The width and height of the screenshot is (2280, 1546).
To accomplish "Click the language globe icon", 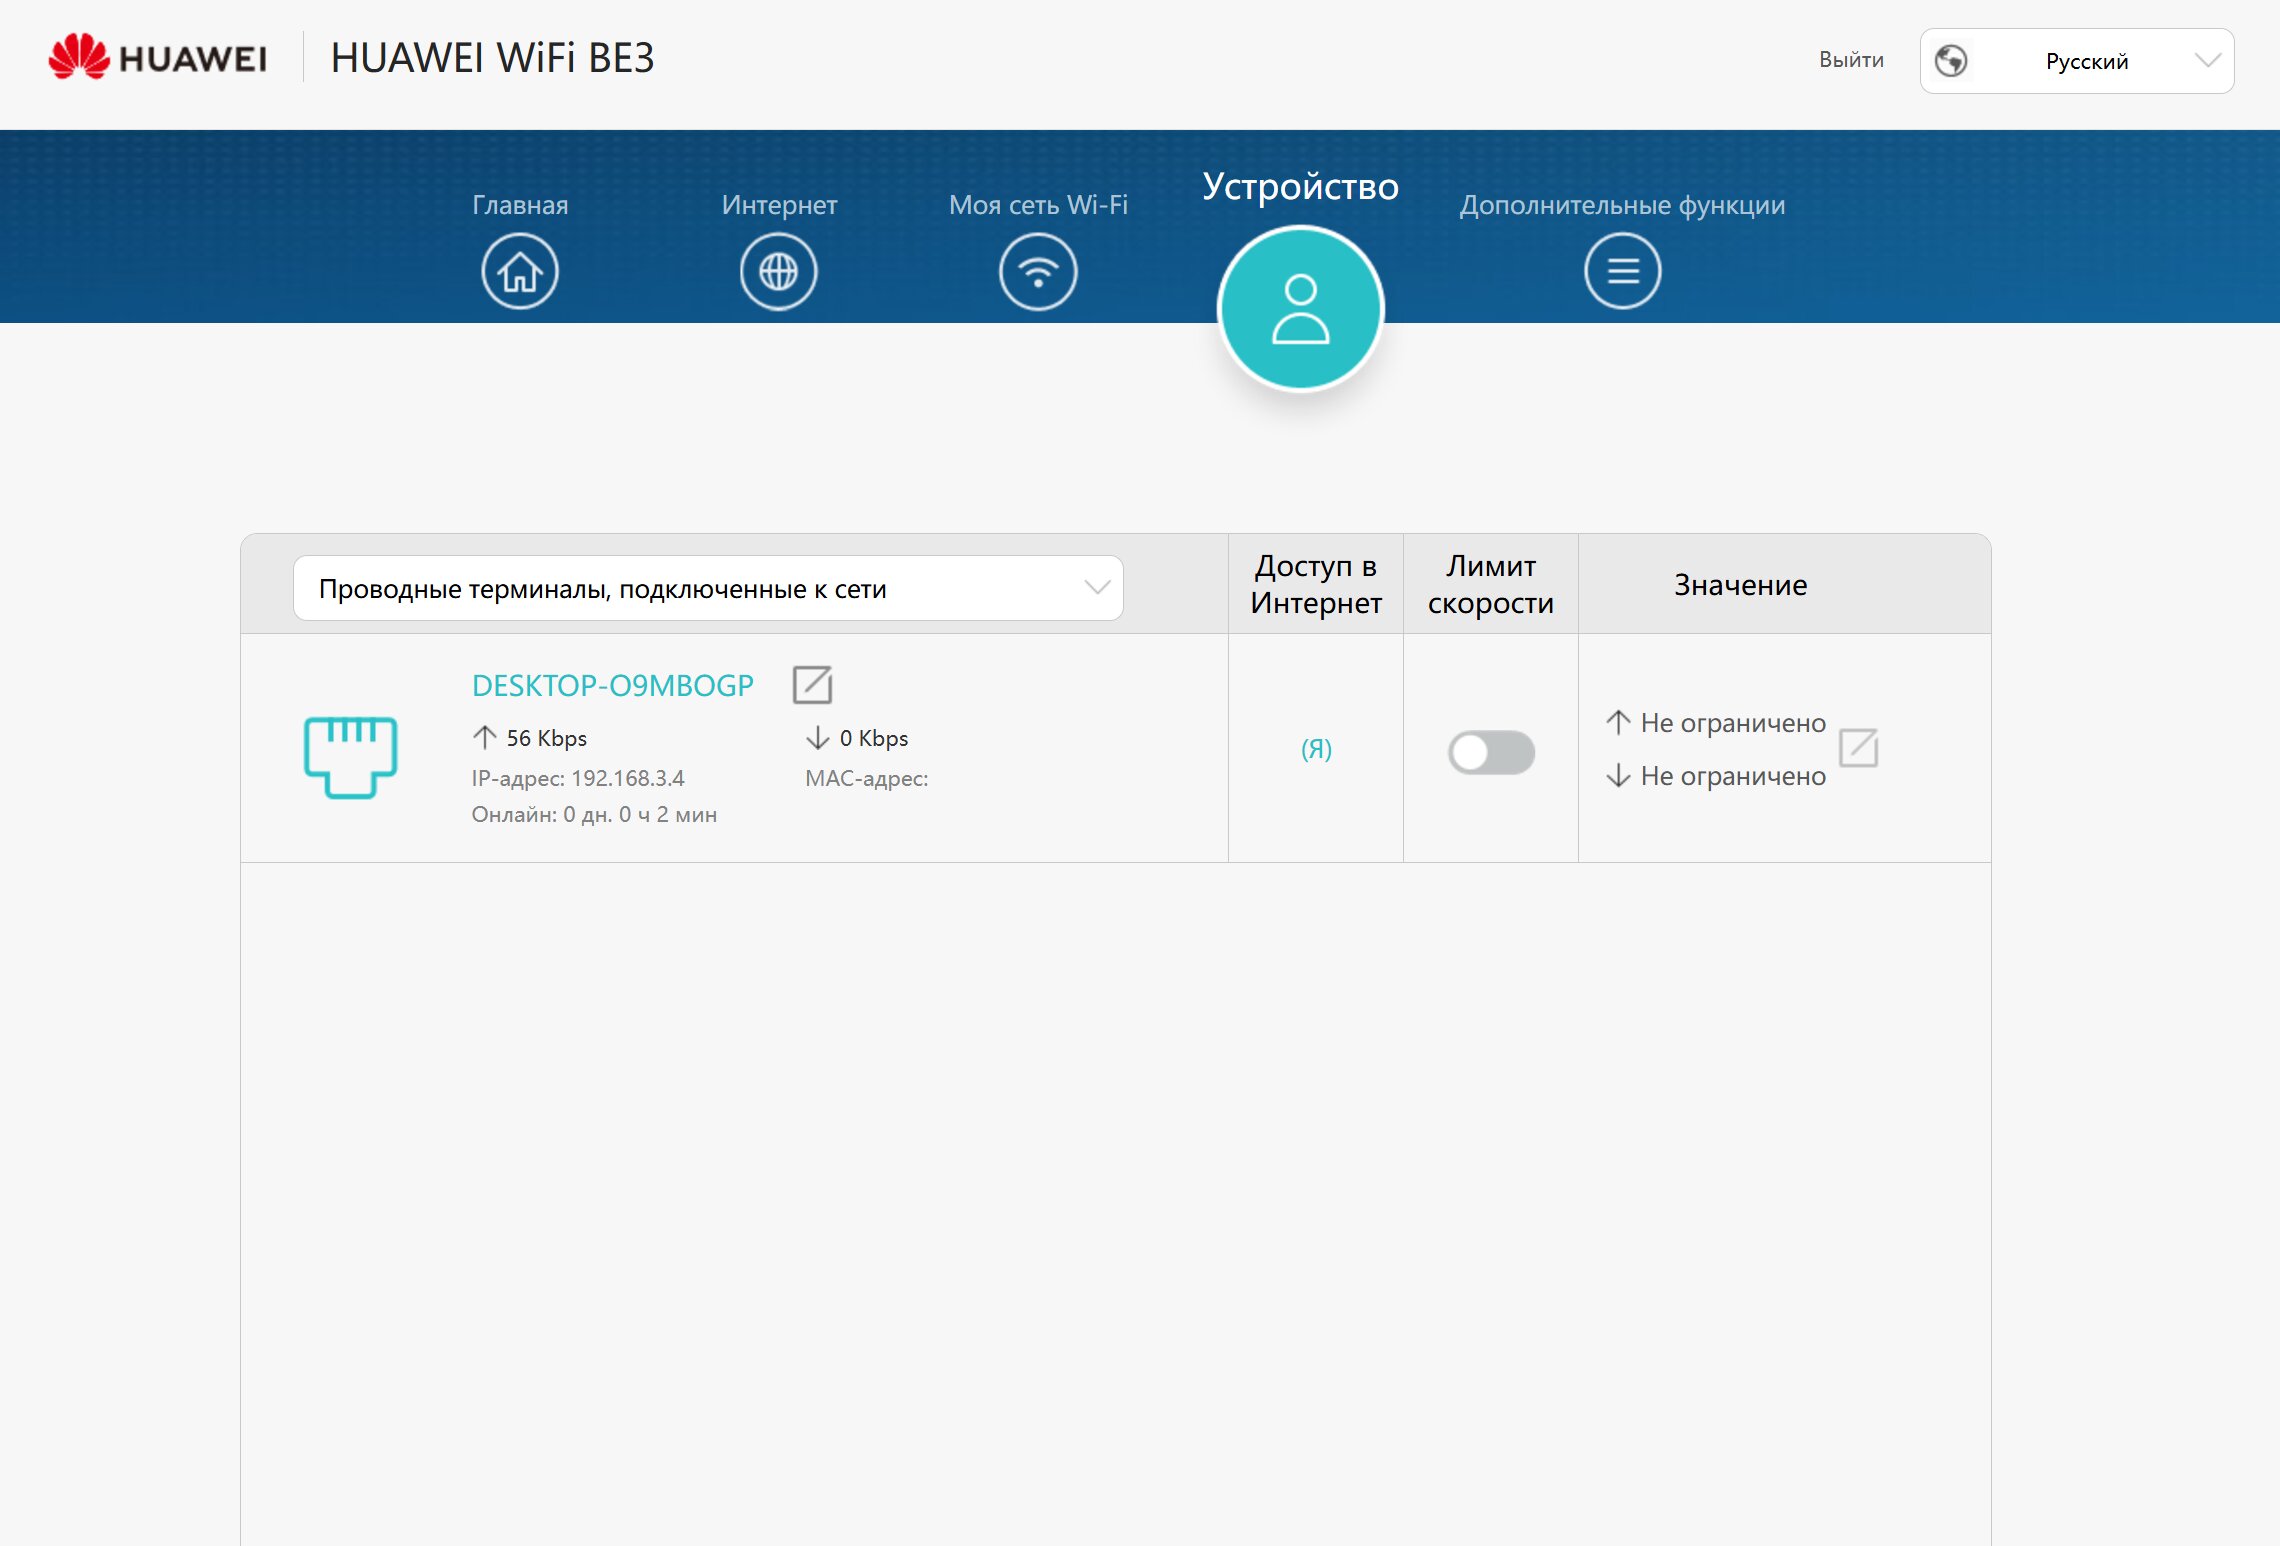I will click(x=1951, y=61).
